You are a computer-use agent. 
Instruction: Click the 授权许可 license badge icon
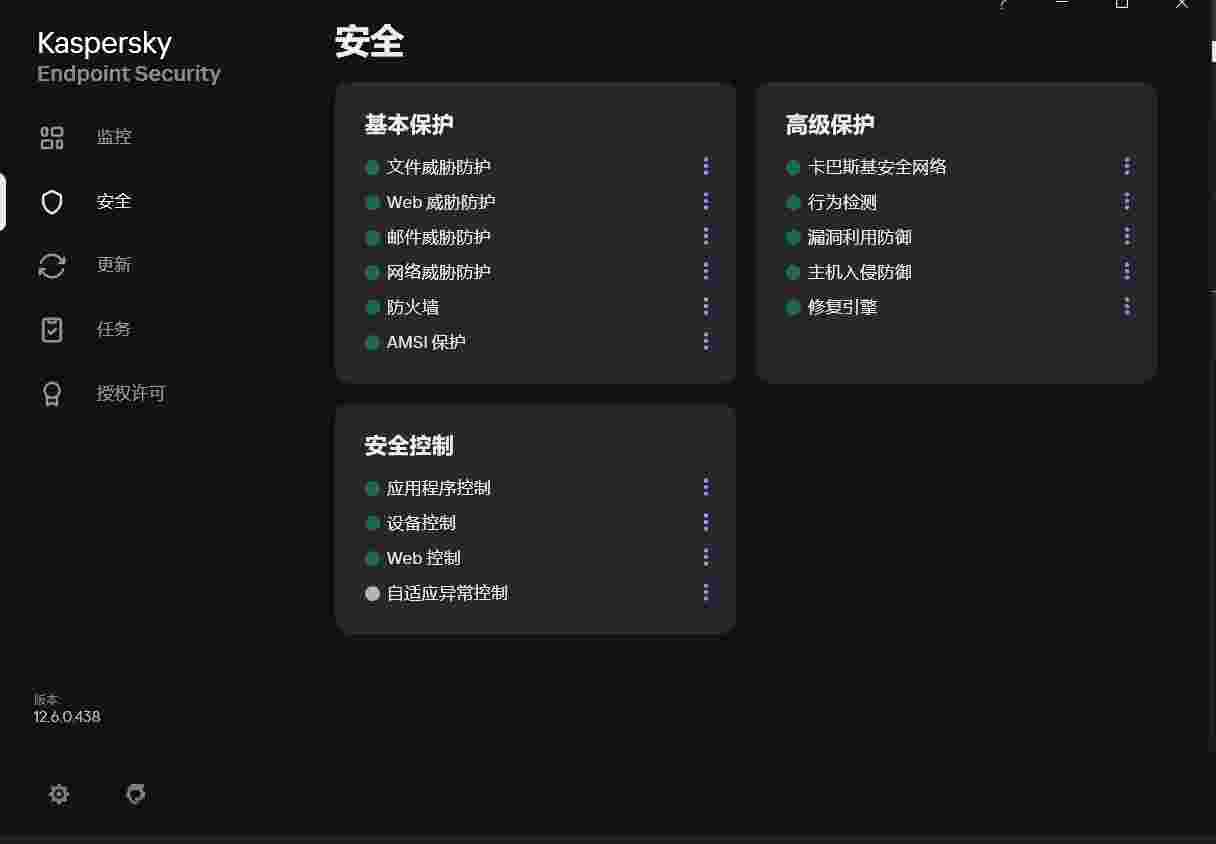click(52, 394)
